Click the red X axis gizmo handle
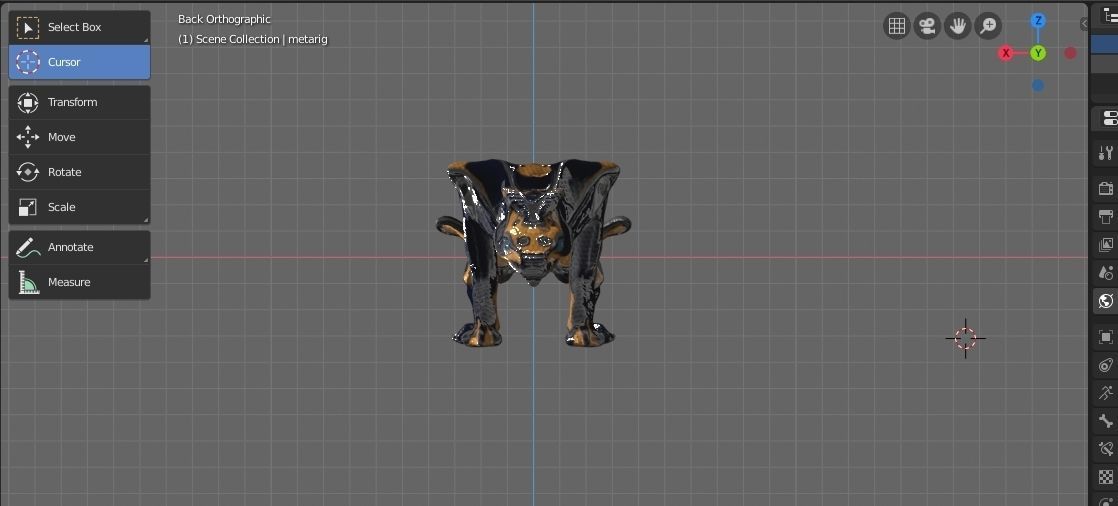 (x=1006, y=53)
